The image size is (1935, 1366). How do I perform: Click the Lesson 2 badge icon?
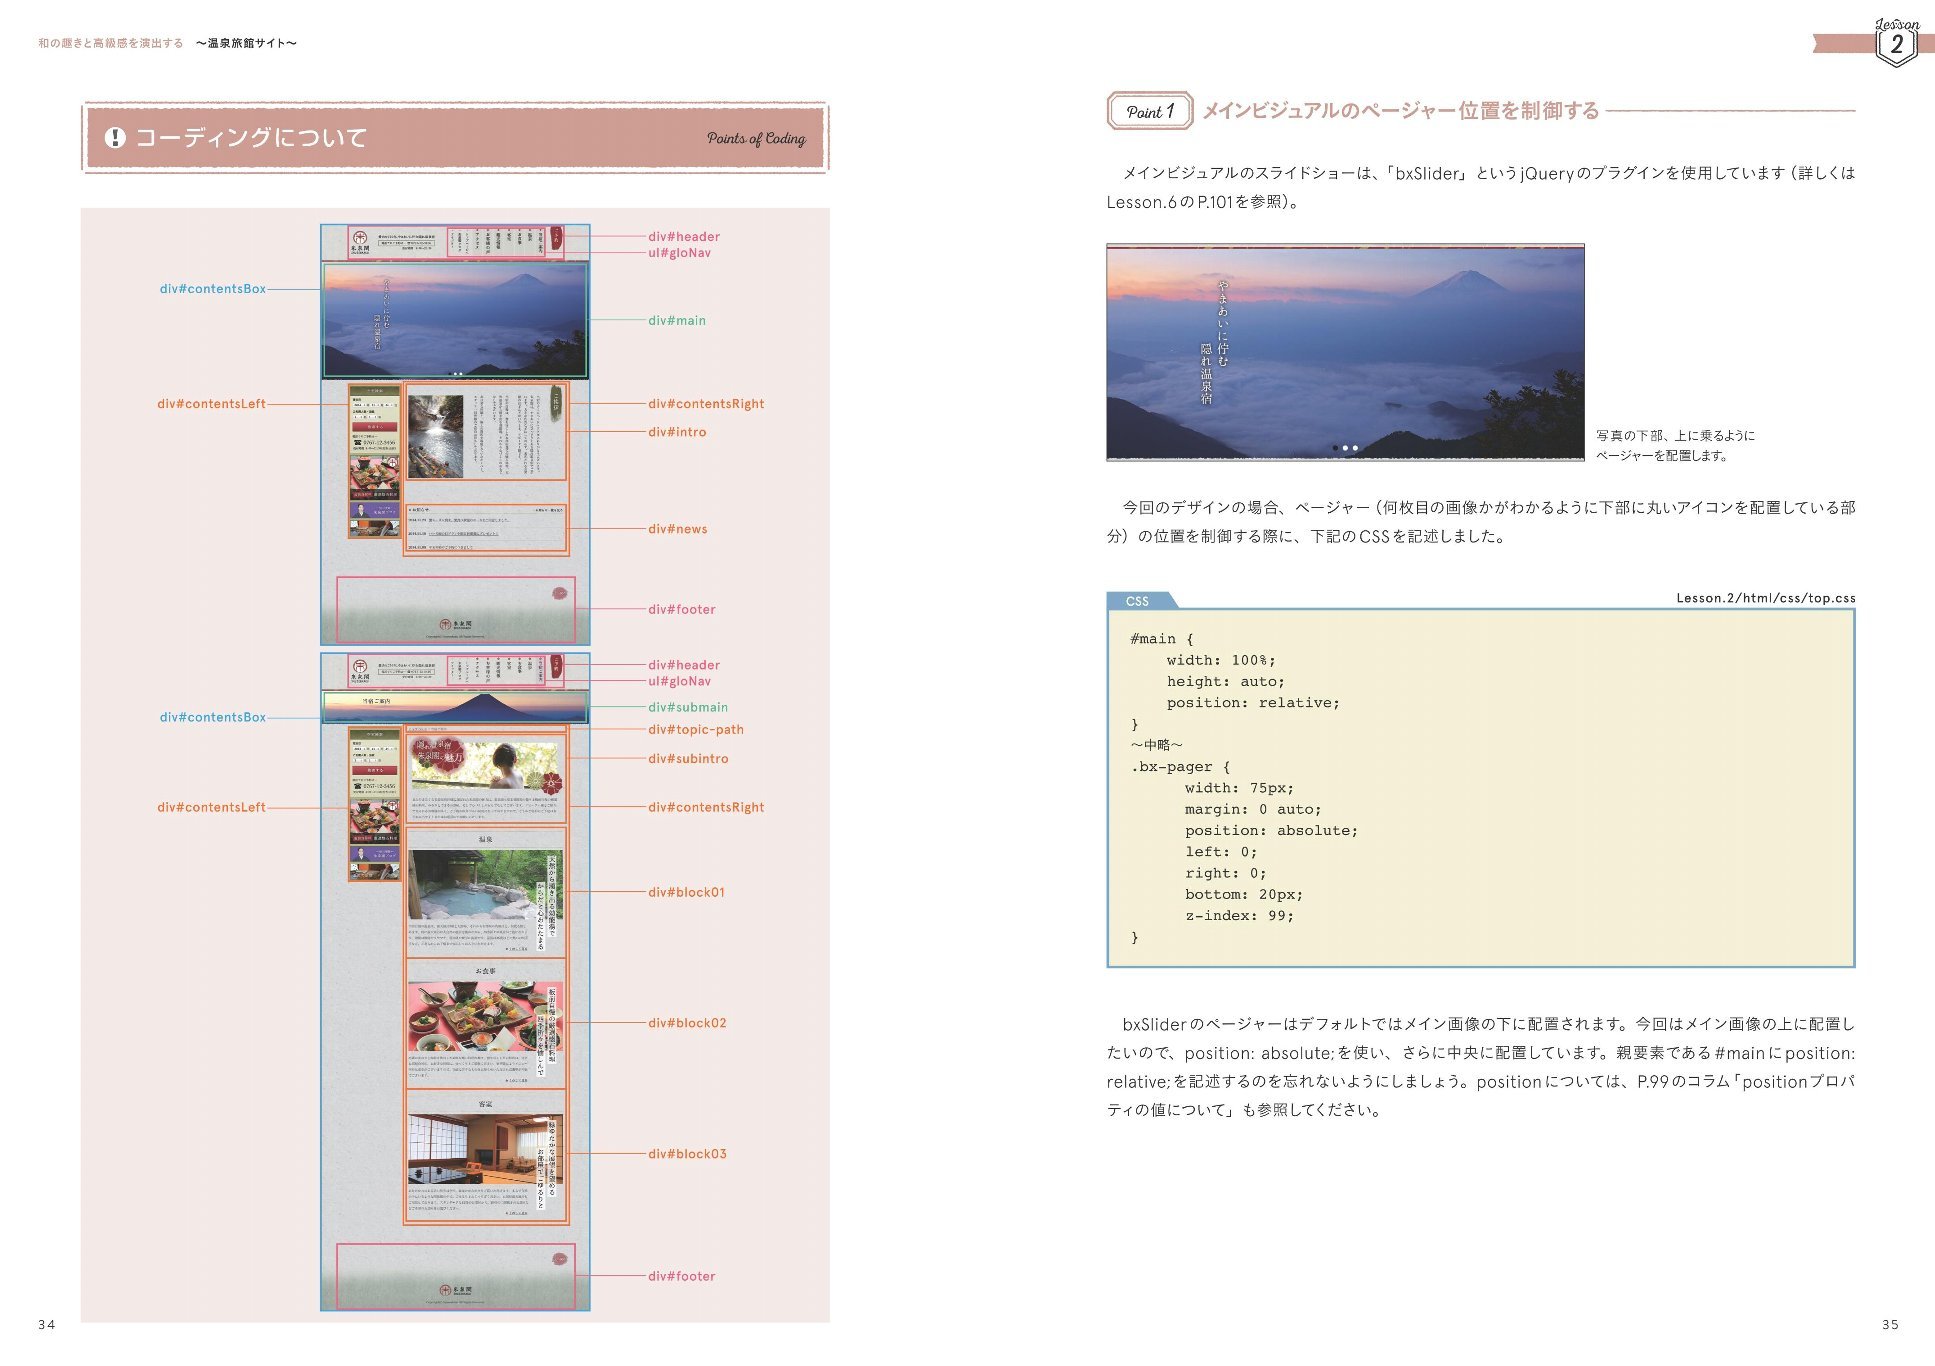tap(1896, 44)
